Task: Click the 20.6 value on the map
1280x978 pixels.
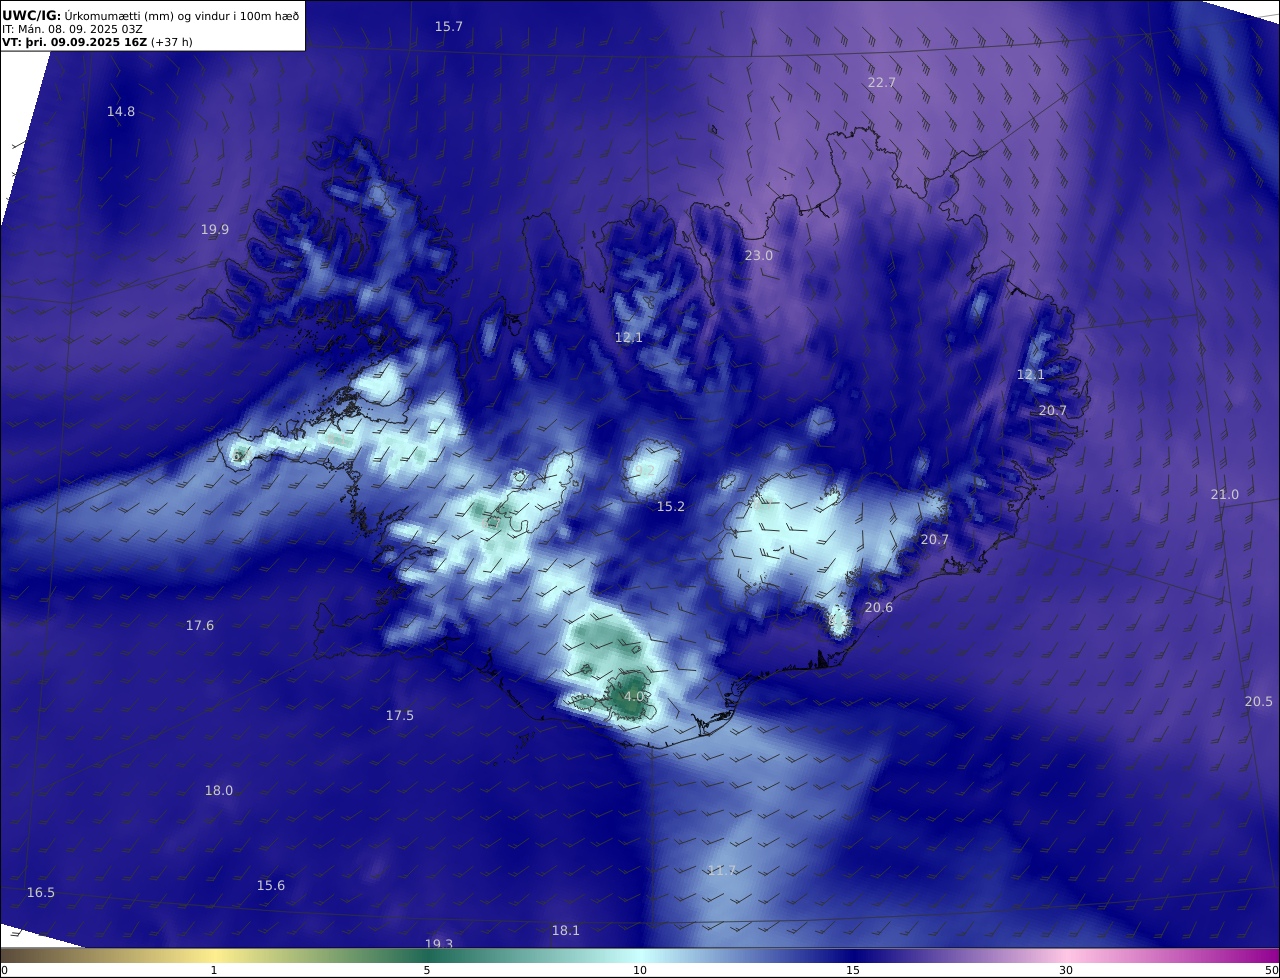Action: 879,608
